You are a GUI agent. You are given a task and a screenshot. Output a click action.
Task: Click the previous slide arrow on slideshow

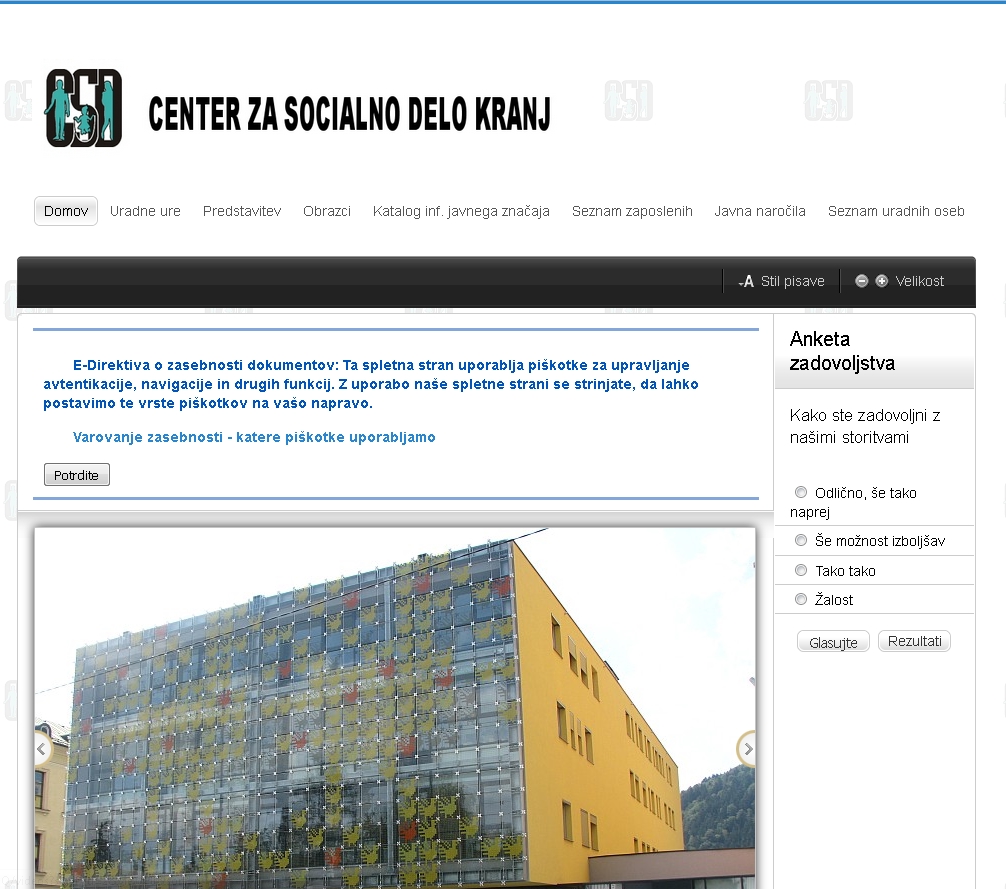point(42,748)
